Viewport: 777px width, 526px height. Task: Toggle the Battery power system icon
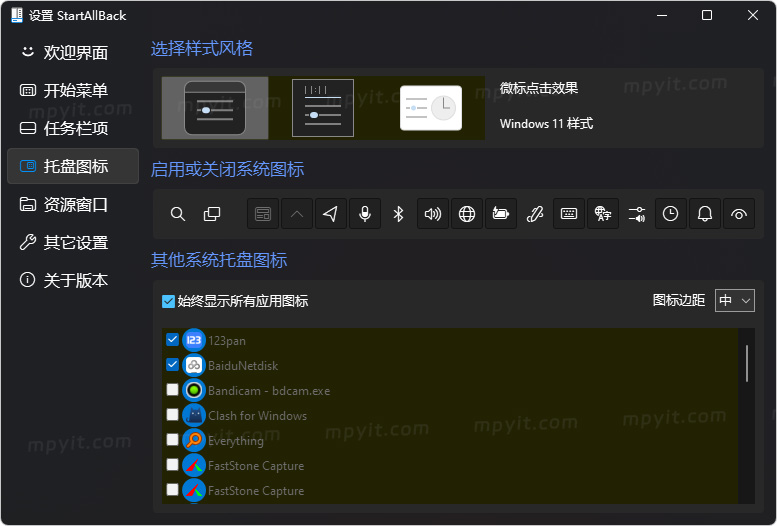click(501, 214)
